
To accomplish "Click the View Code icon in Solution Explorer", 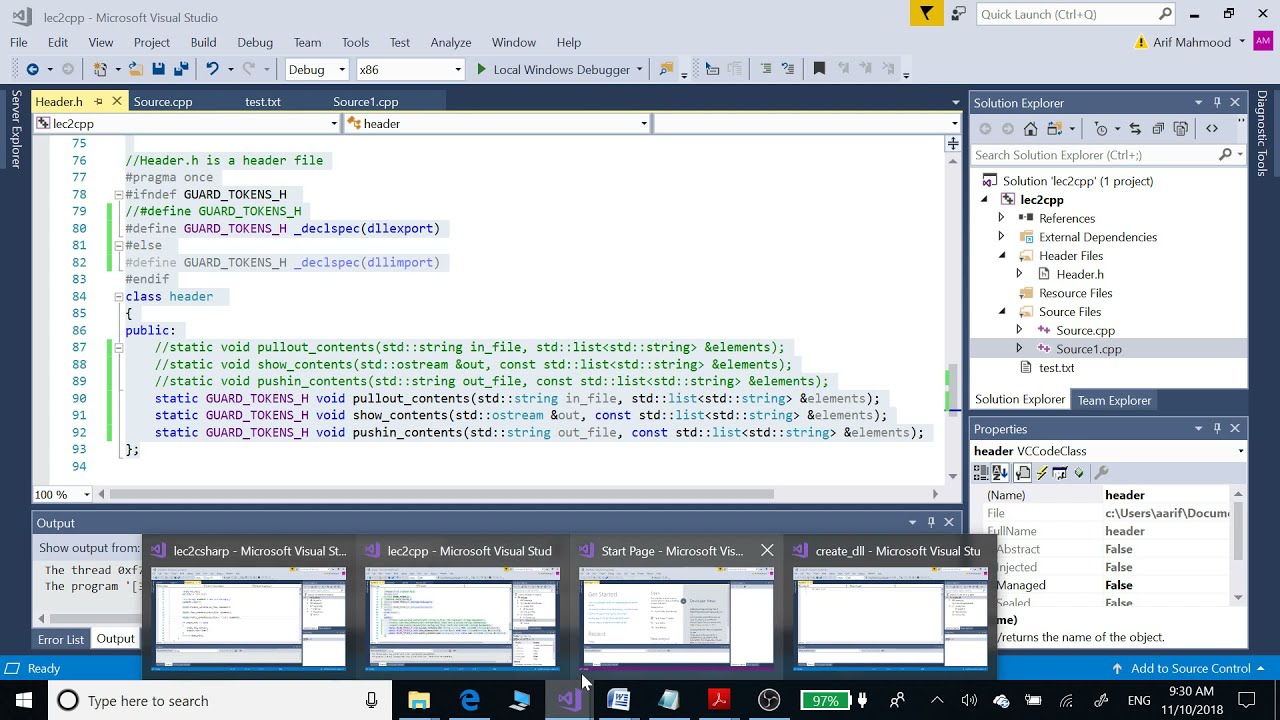I will tap(1212, 129).
